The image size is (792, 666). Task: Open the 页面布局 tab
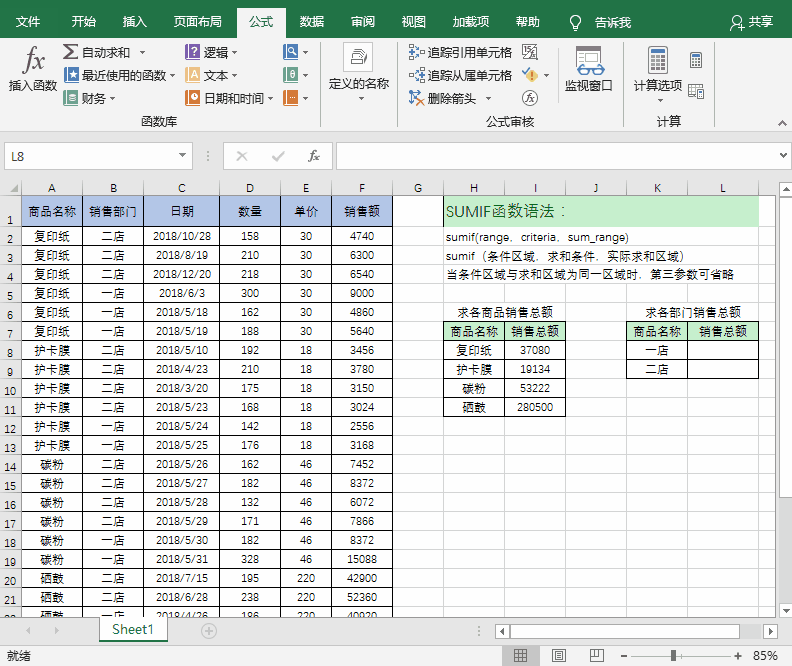tap(197, 22)
